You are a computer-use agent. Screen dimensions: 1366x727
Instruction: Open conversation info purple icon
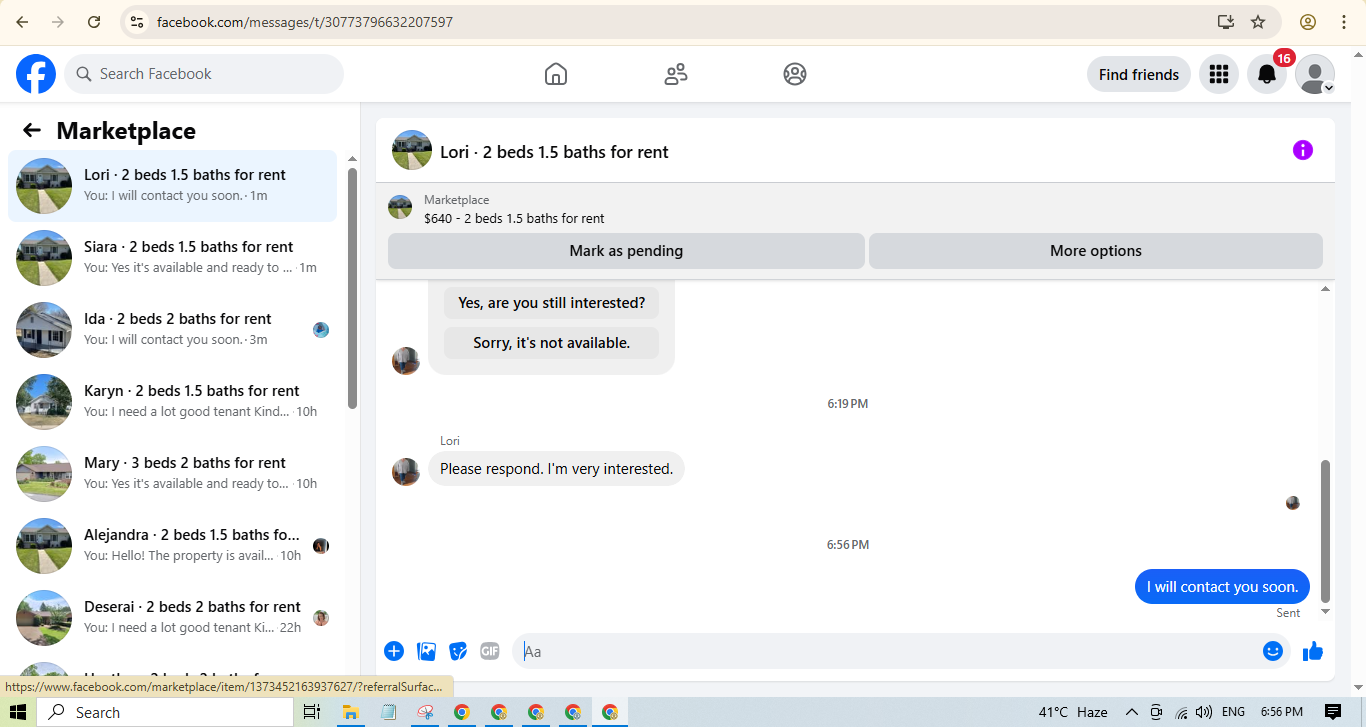(1302, 150)
